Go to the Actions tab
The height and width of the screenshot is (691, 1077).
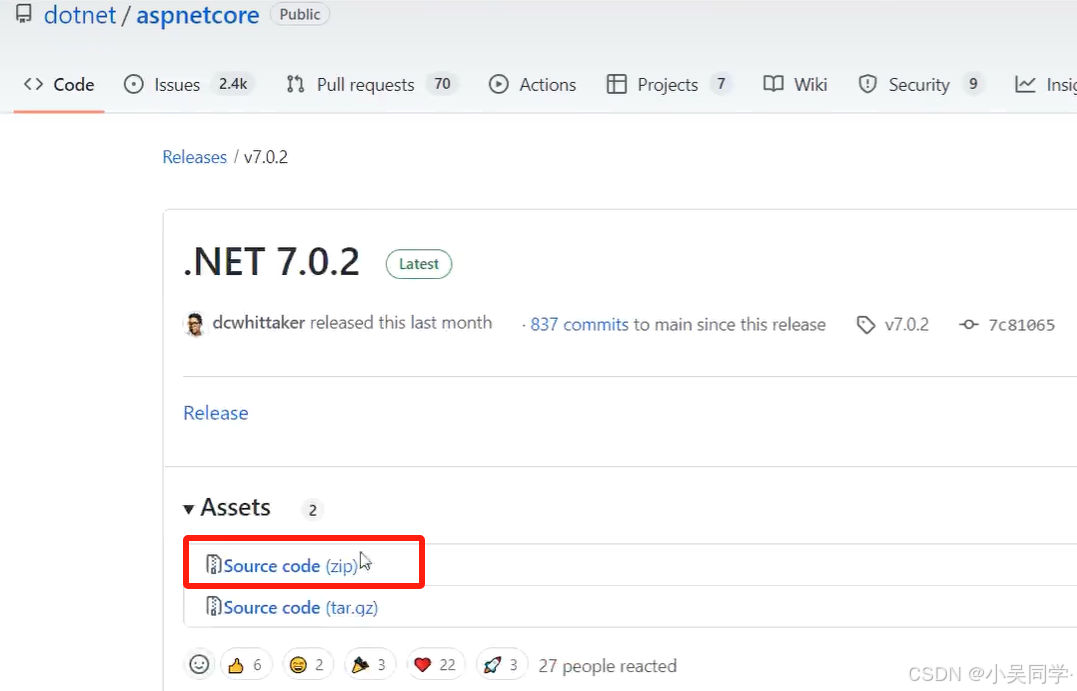[x=532, y=84]
